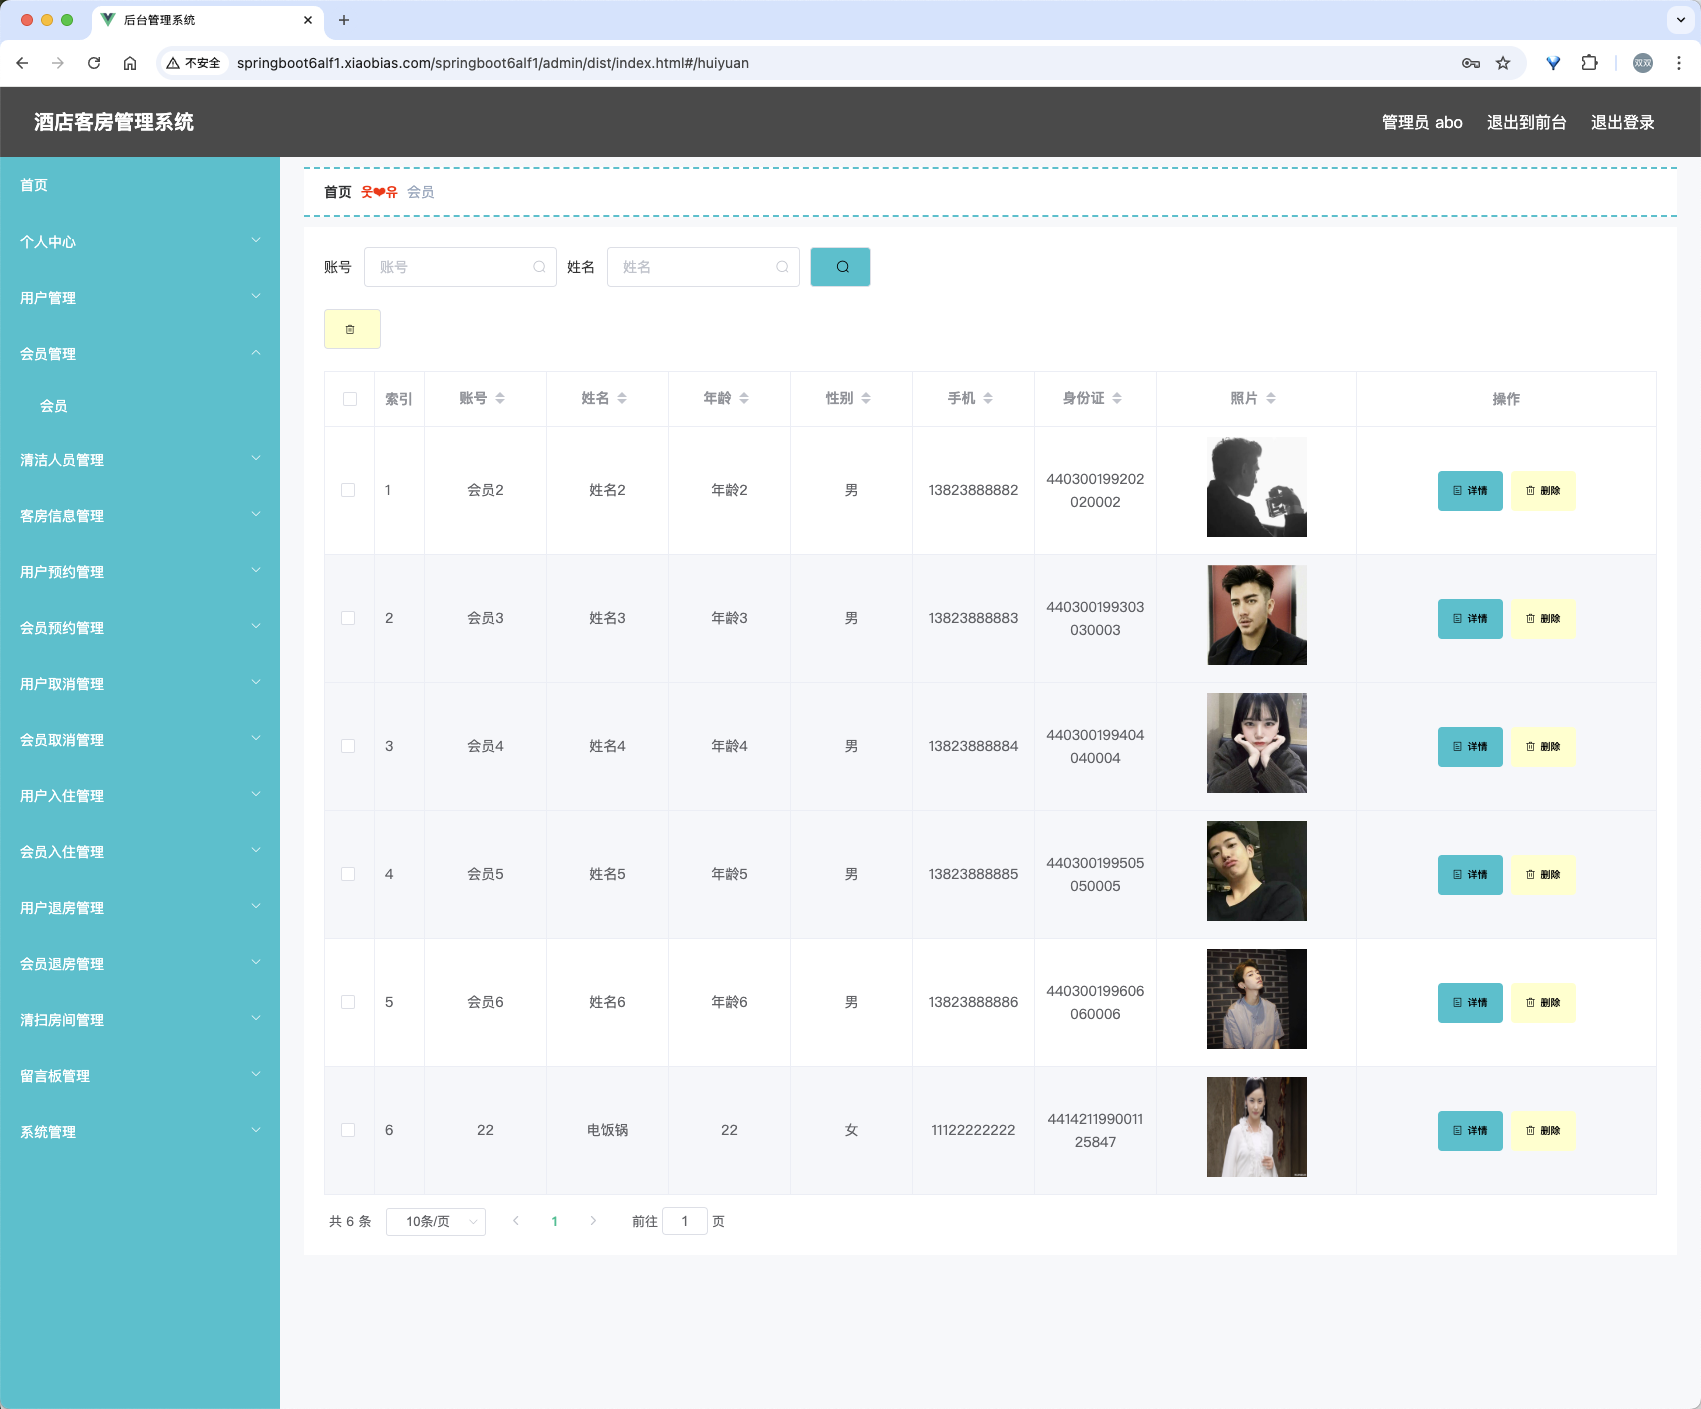Click 详情 button for 电饭锅 row

(1470, 1131)
